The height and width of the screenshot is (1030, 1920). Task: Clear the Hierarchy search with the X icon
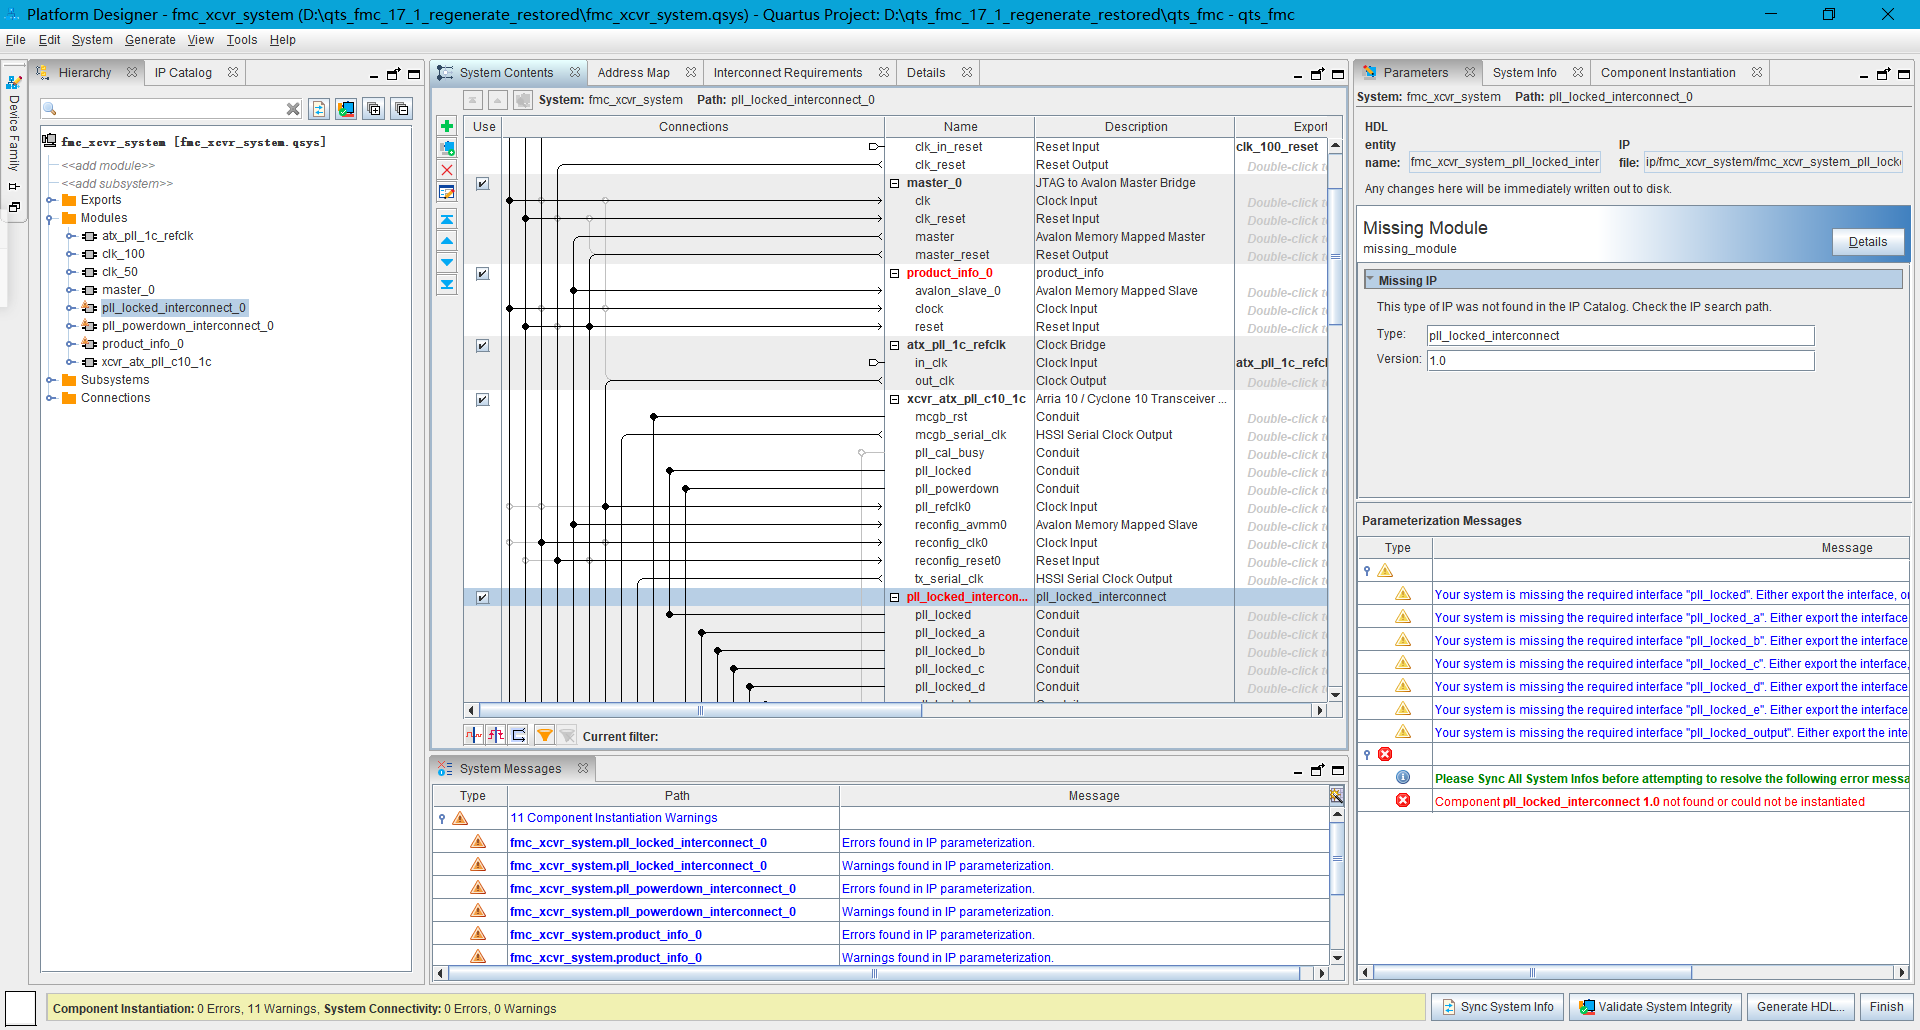click(x=293, y=109)
